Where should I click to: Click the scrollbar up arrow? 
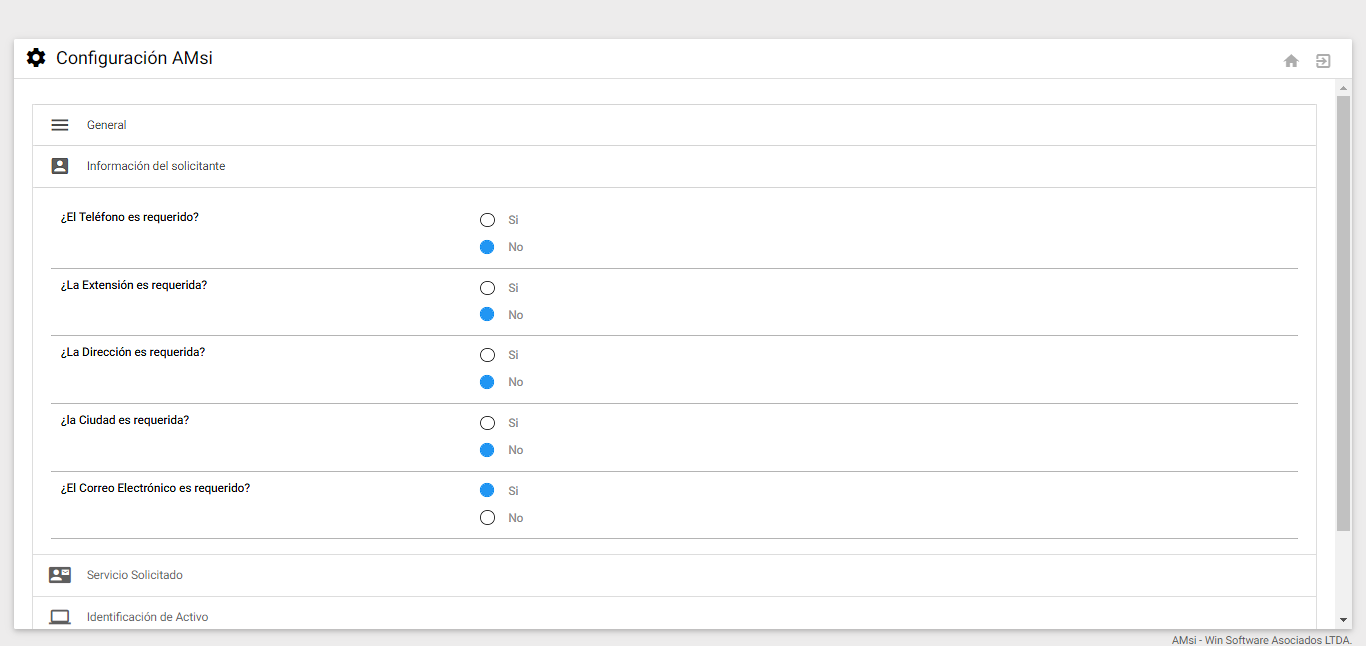click(x=1344, y=88)
